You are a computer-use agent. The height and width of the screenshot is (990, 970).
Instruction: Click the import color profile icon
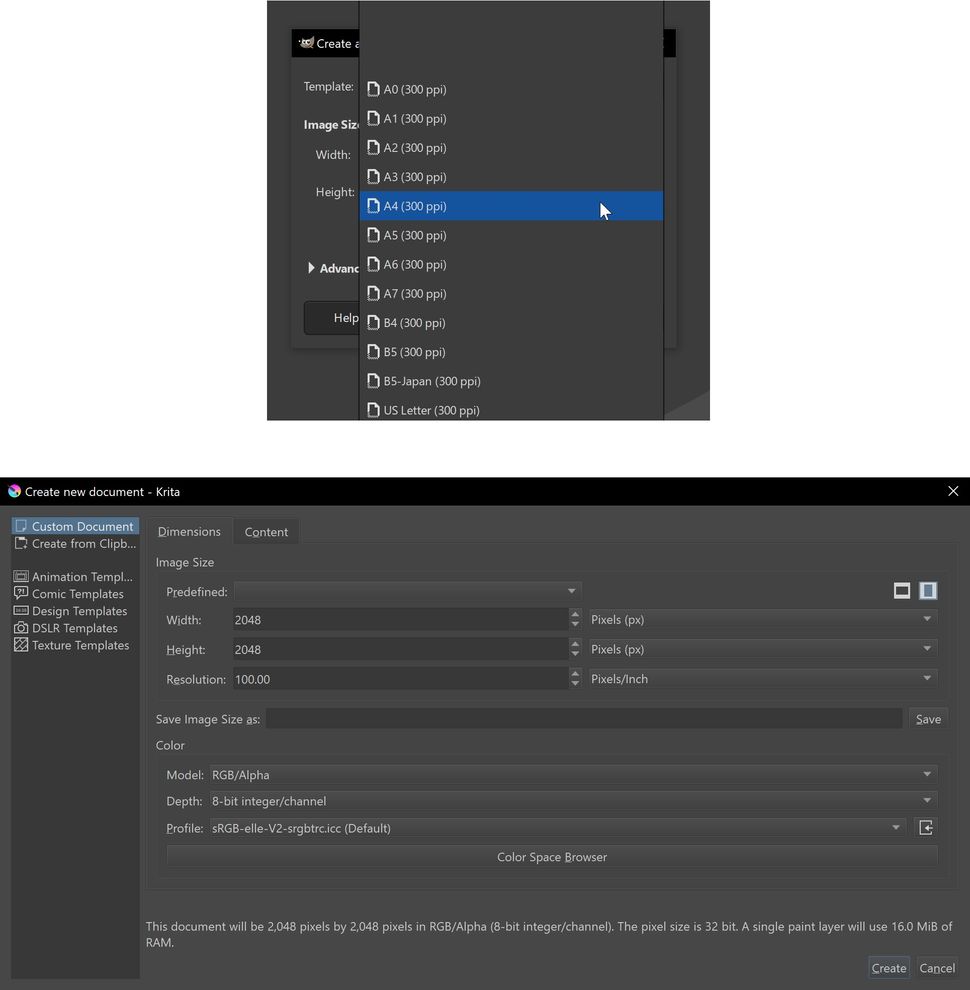(926, 827)
